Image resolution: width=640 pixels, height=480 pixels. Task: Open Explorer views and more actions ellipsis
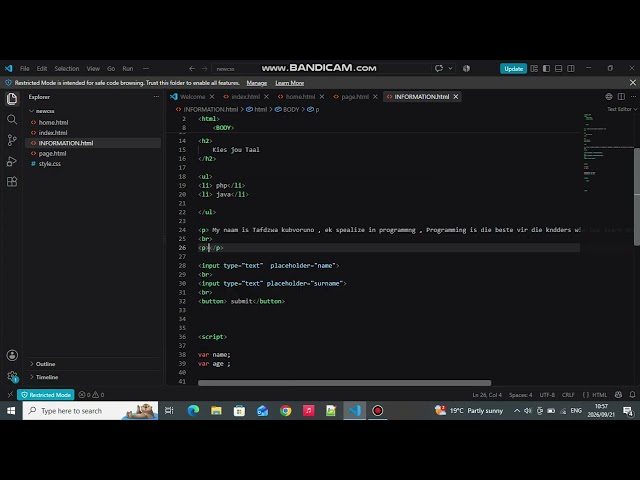[156, 97]
